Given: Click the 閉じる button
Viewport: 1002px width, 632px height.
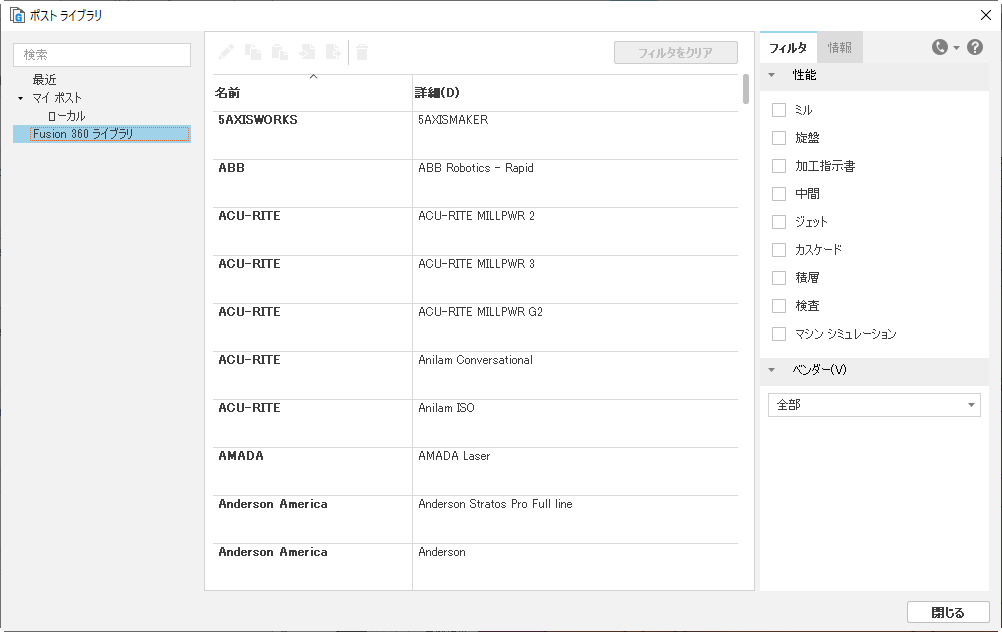Looking at the screenshot, I should 948,612.
